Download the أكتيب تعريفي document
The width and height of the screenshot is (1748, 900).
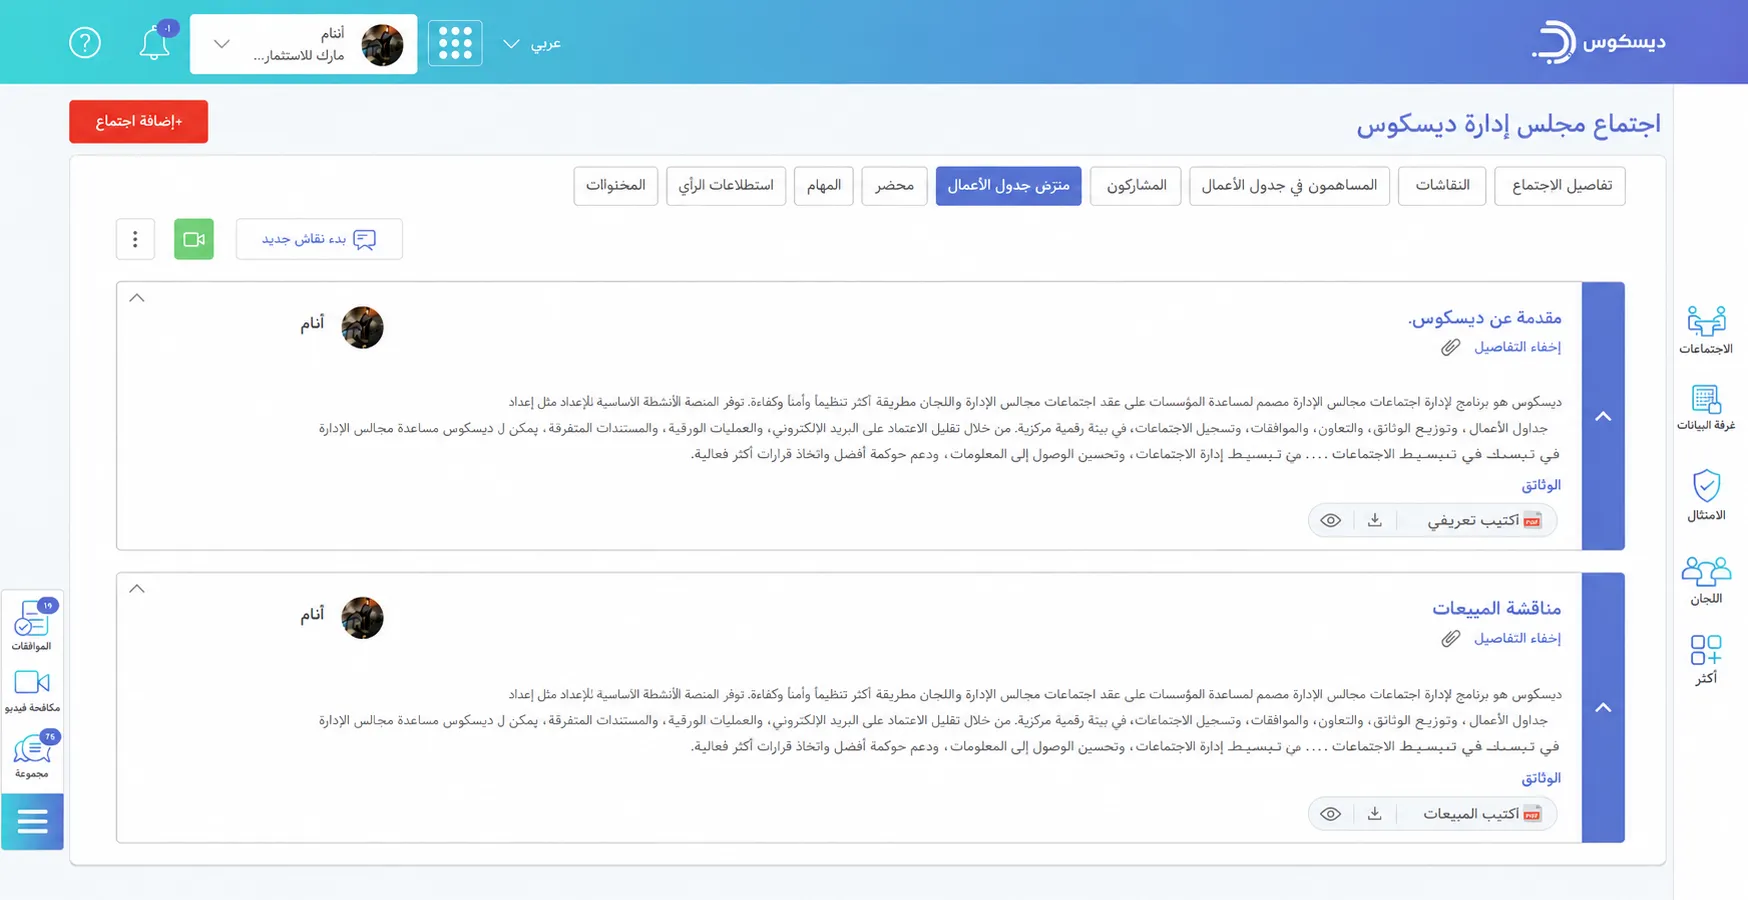(1375, 521)
